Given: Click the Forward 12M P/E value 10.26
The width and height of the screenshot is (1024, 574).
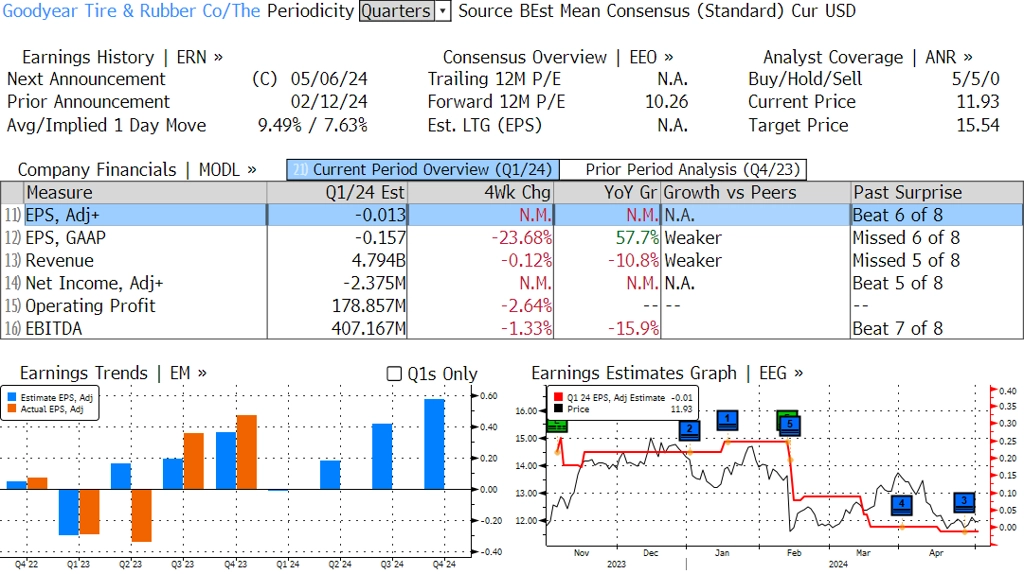Looking at the screenshot, I should pos(666,102).
